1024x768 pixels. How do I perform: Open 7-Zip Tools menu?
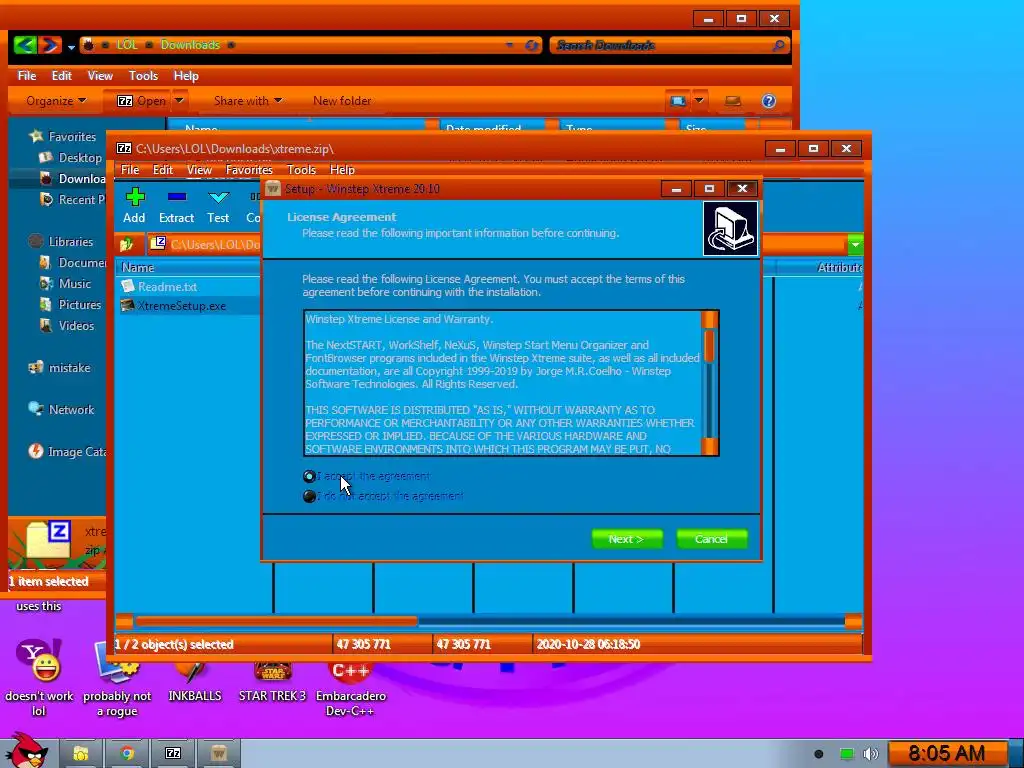(x=301, y=170)
